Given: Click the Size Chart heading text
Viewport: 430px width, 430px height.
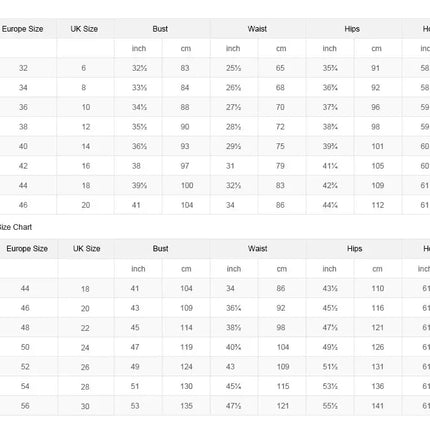Looking at the screenshot, I should [15, 227].
